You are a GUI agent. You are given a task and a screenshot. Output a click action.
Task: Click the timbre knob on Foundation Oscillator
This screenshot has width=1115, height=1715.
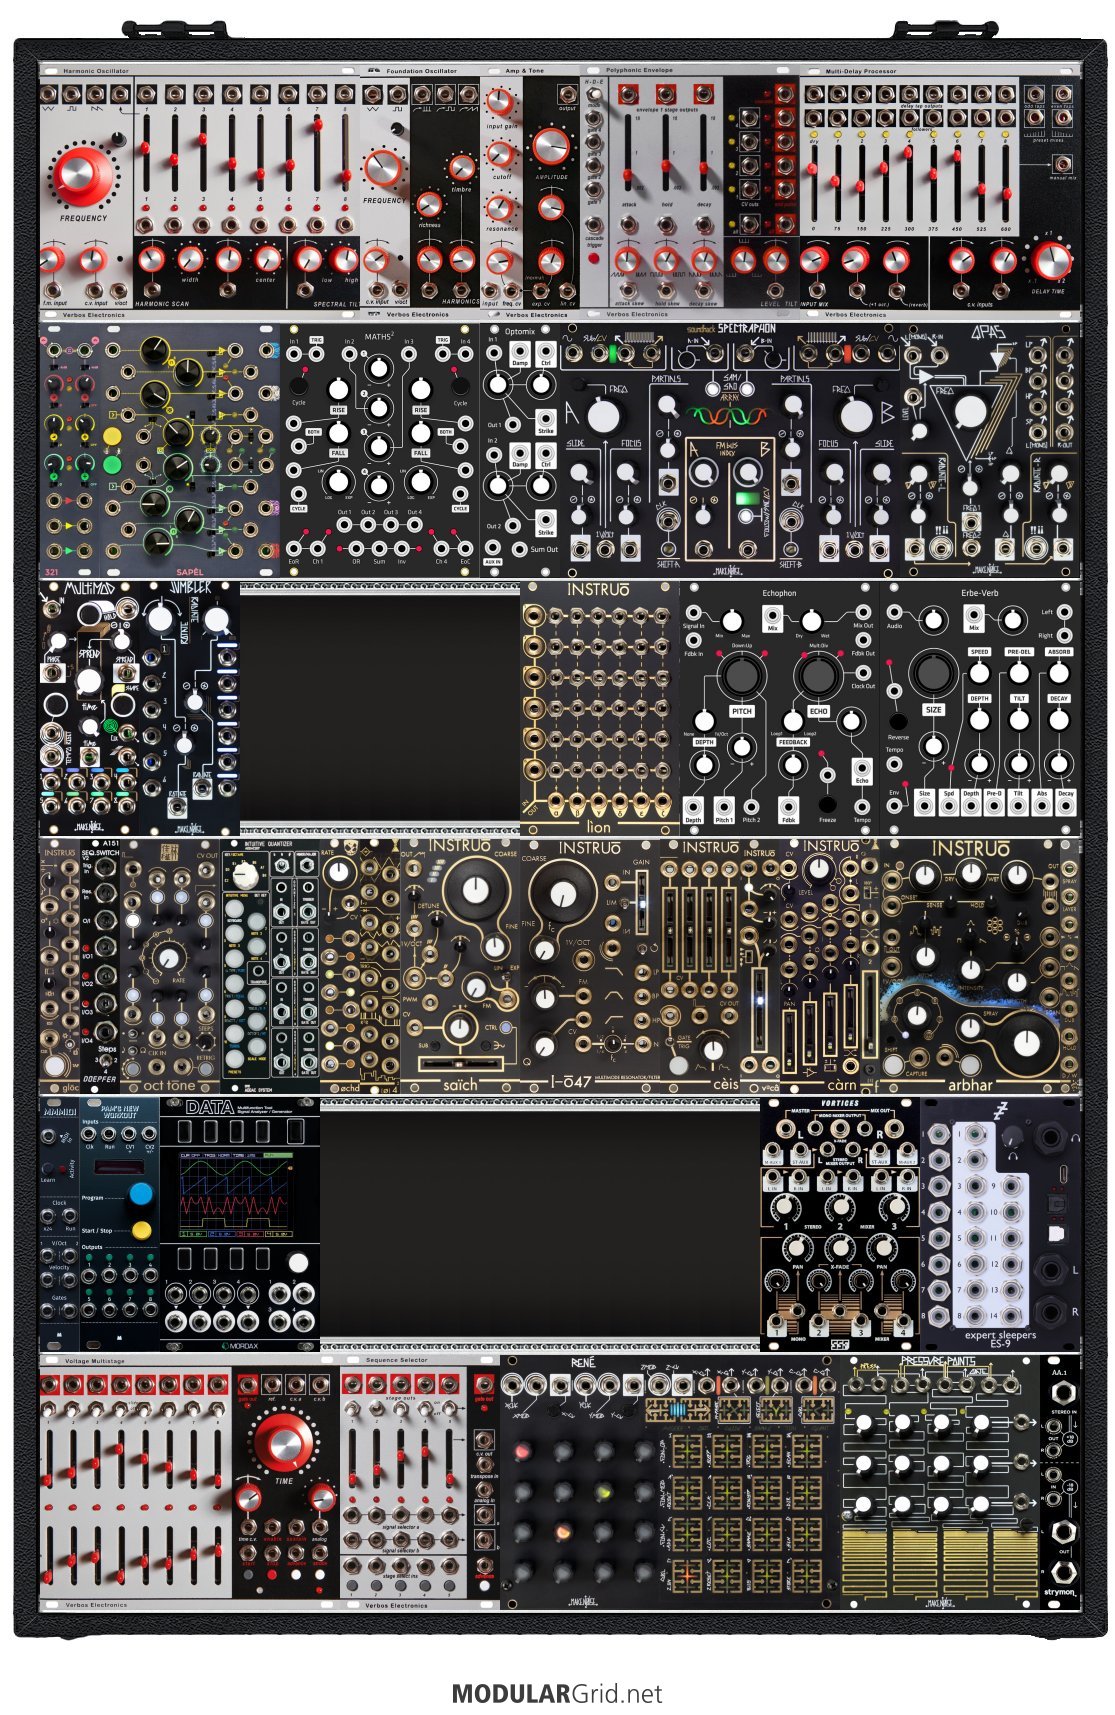pos(461,167)
